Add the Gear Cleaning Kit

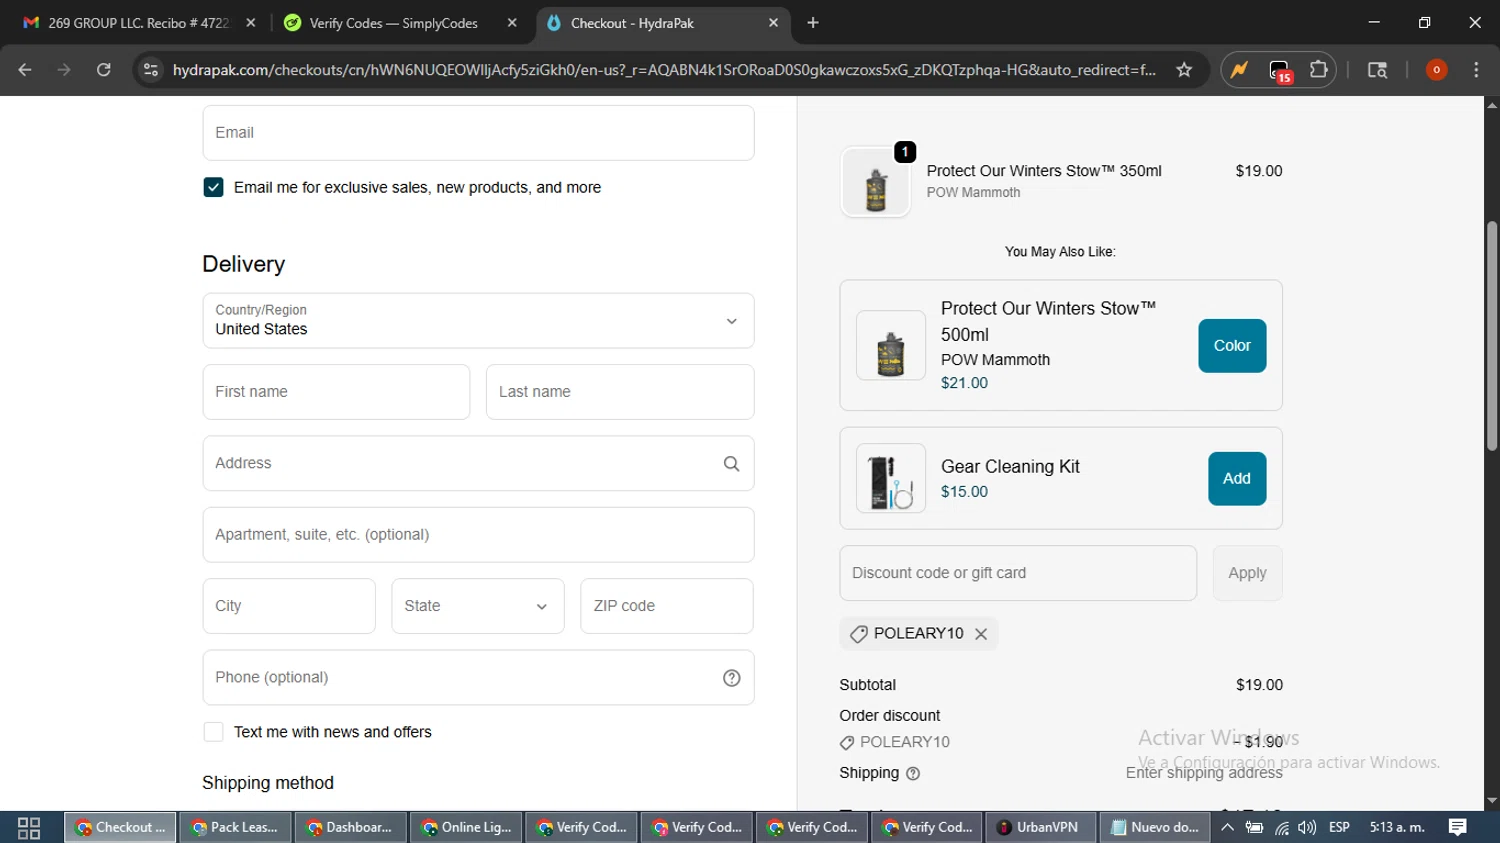click(1237, 479)
